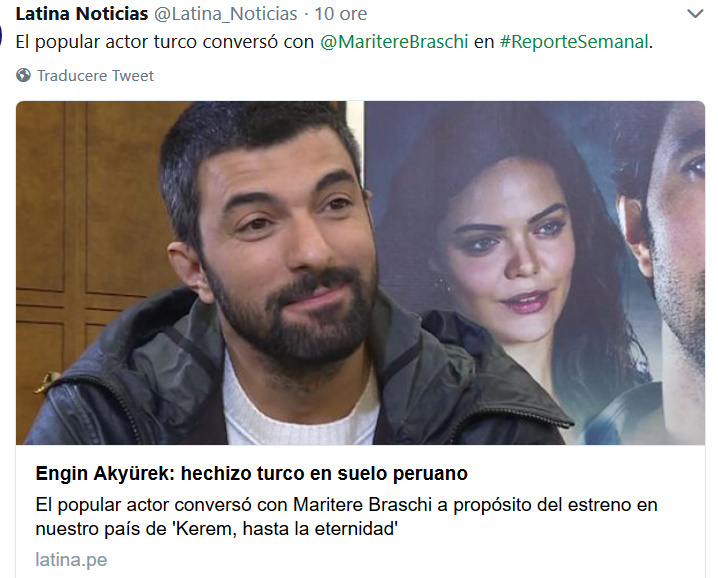This screenshot has width=718, height=578.
Task: Open the Latina Noticias profile name
Action: click(82, 14)
